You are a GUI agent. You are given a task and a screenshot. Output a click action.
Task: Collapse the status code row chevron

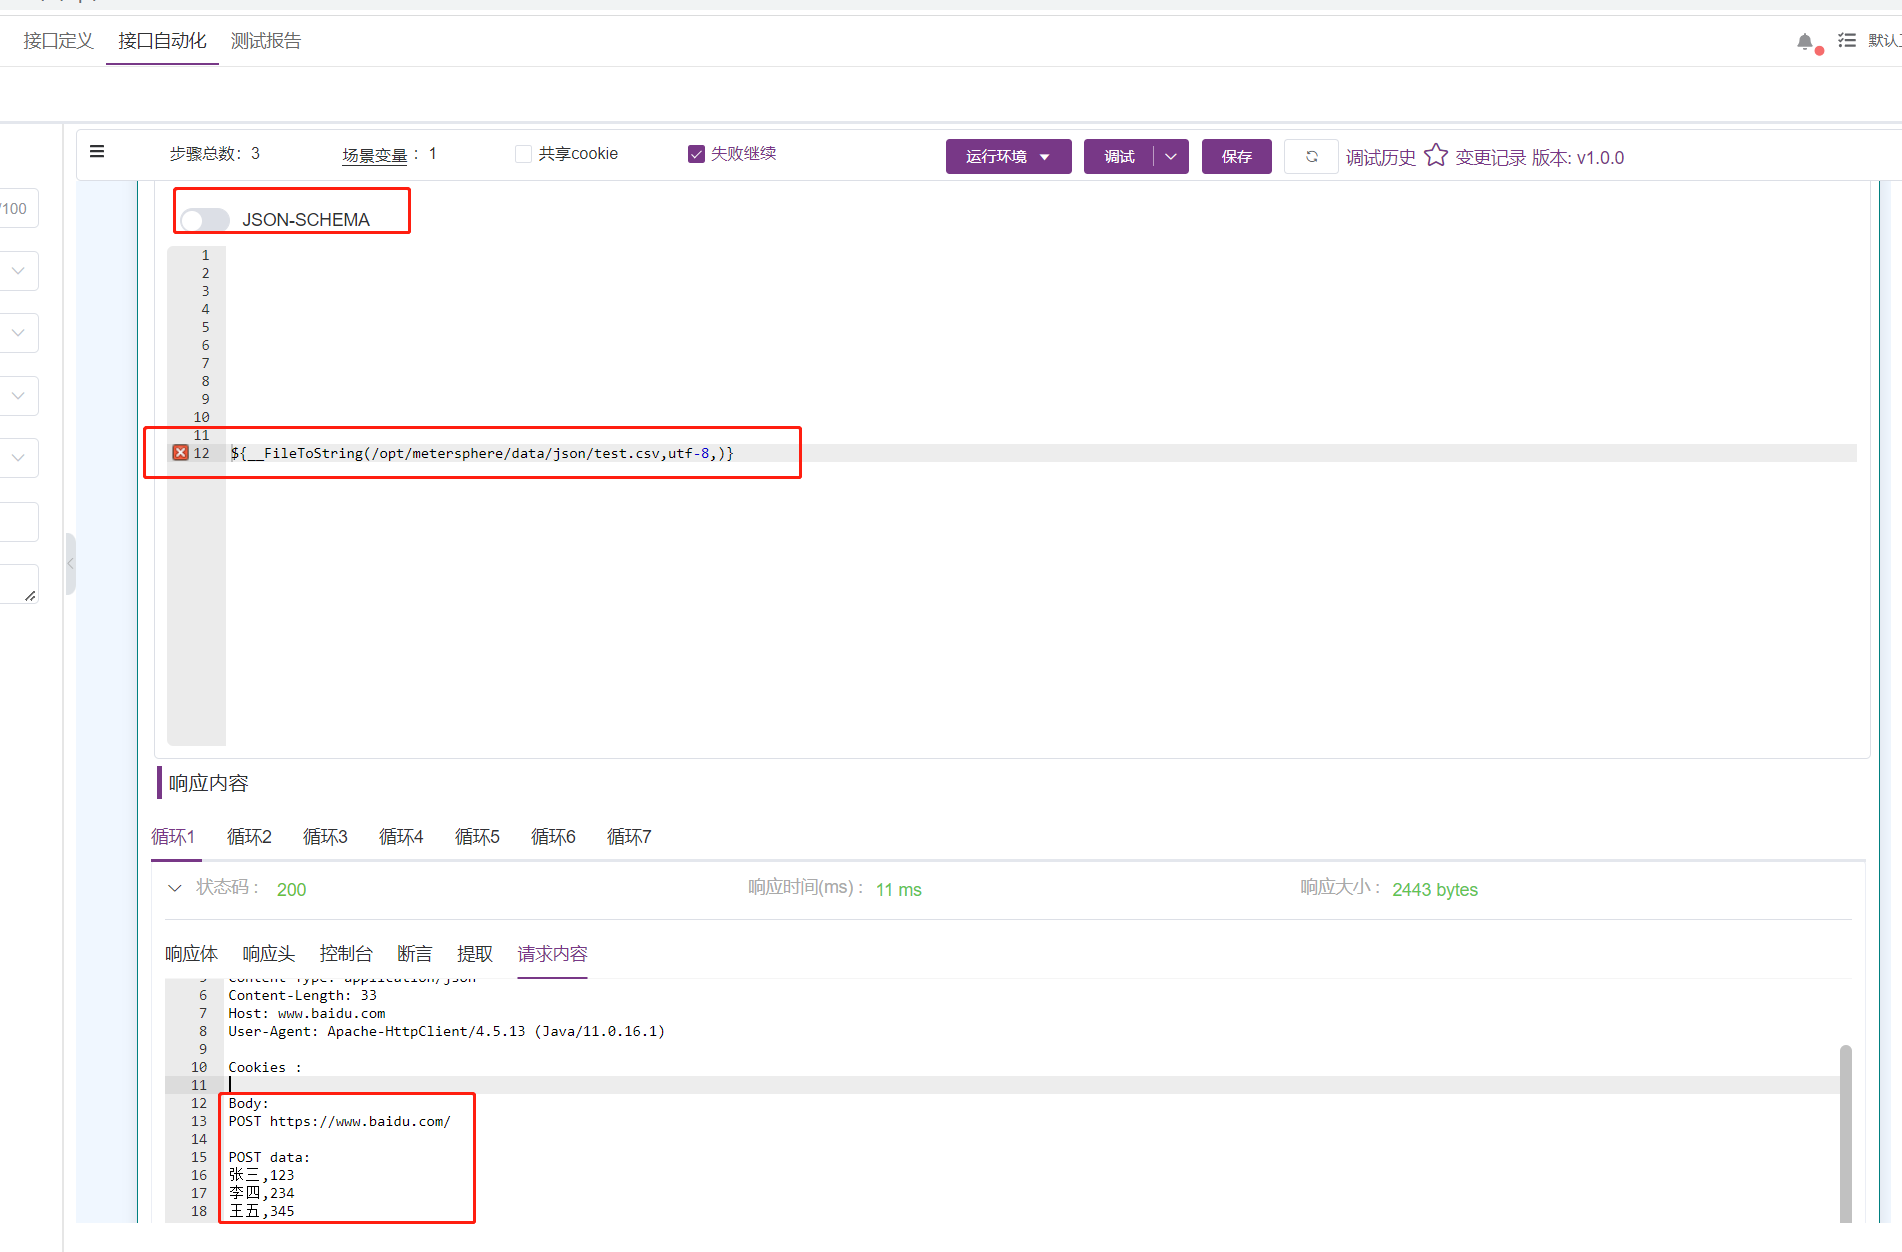click(x=175, y=888)
